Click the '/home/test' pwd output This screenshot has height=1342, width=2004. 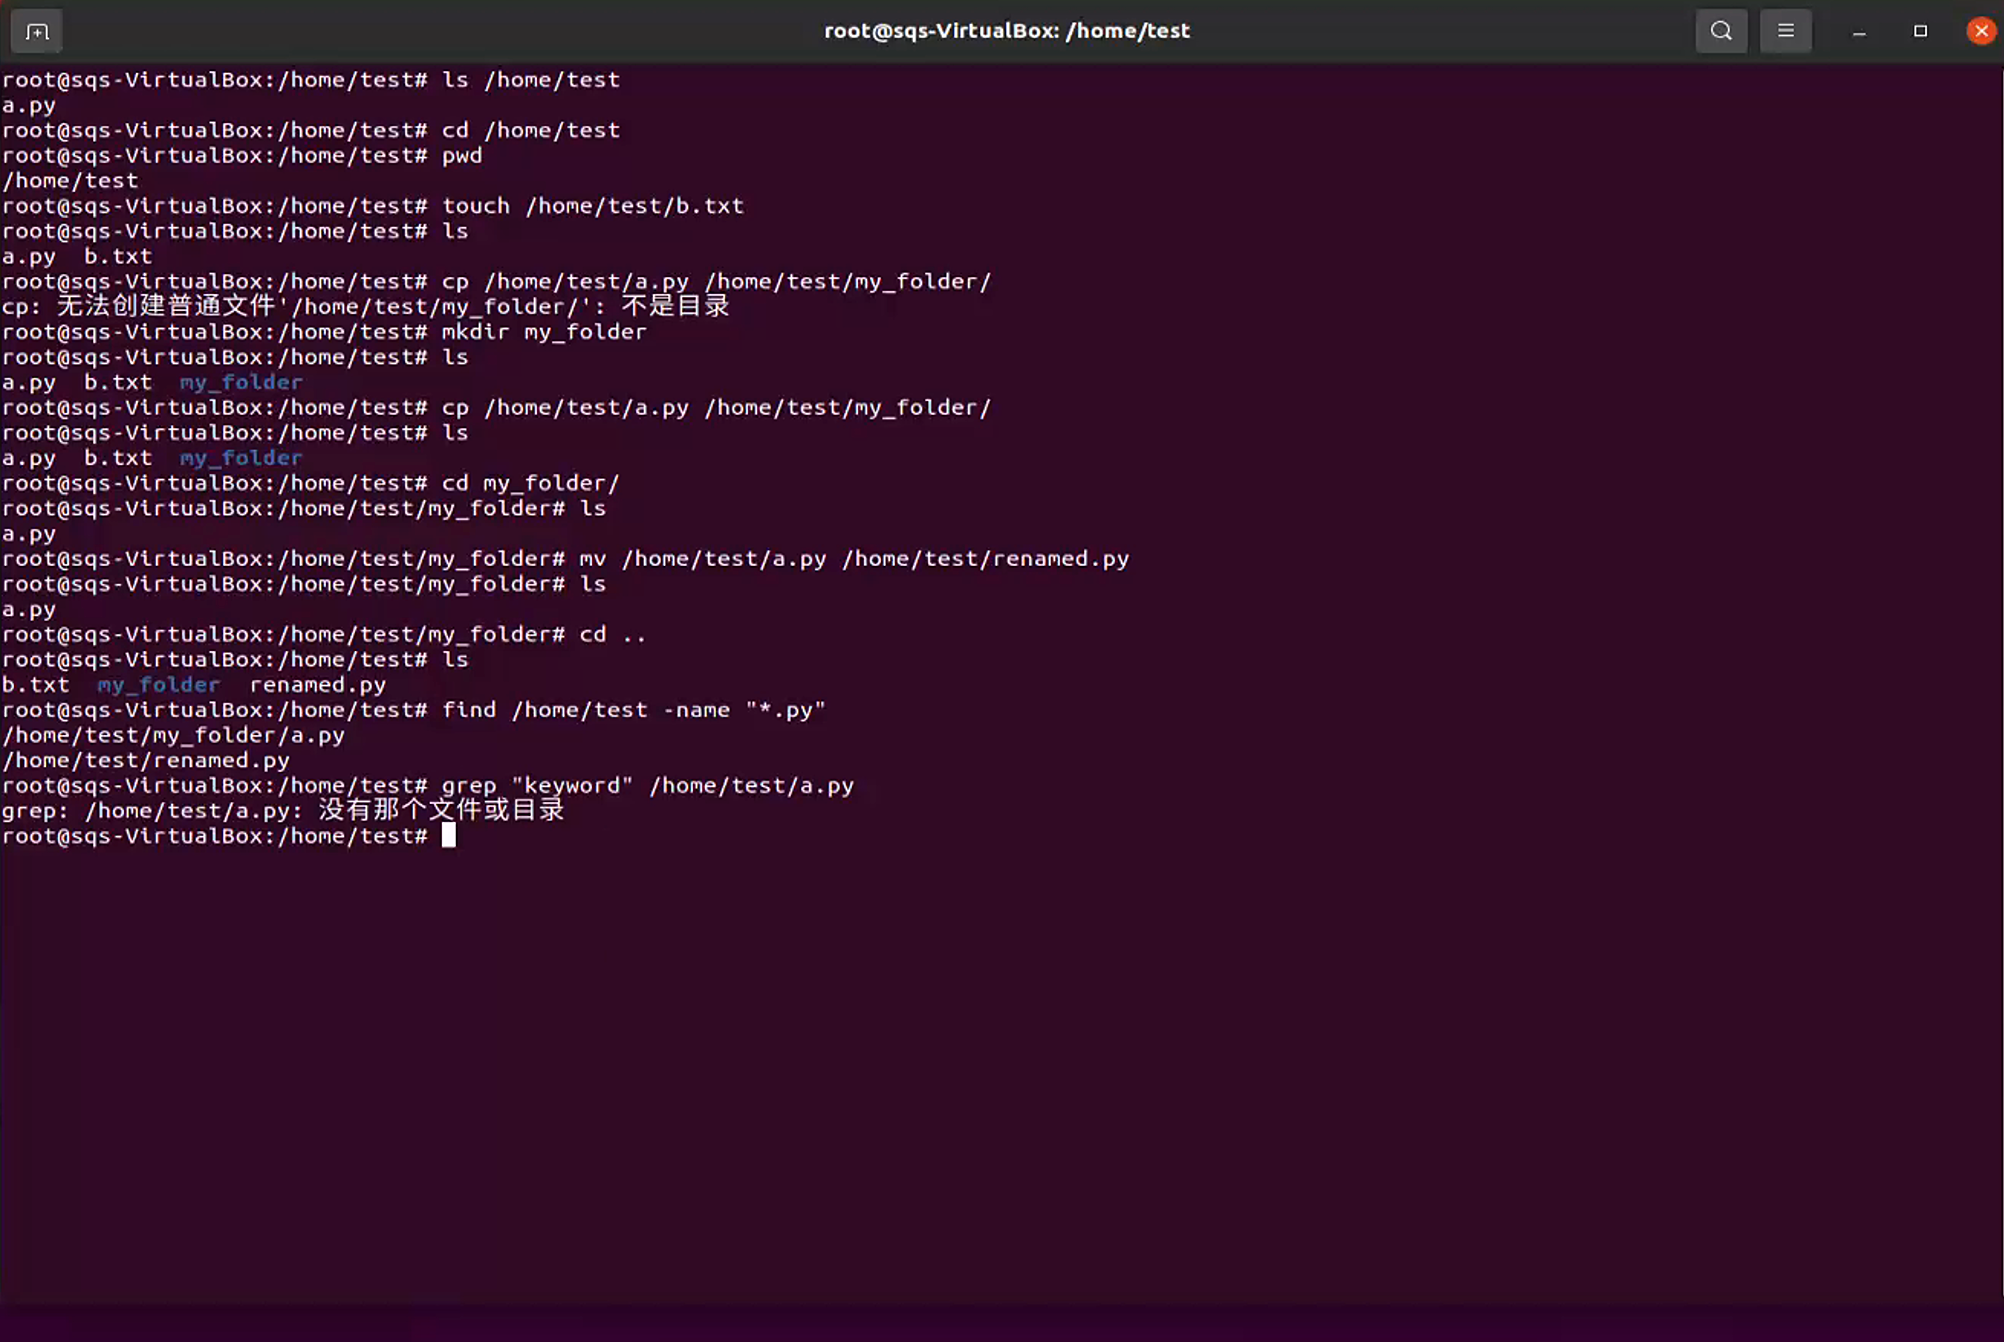[70, 181]
